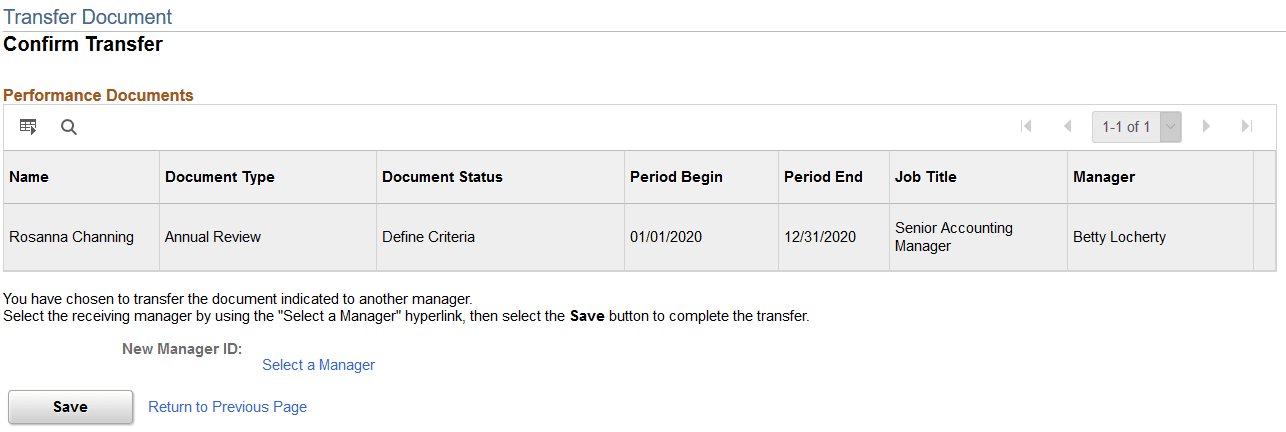Click the Betty Locherty manager cell
The width and height of the screenshot is (1286, 432).
[1119, 237]
